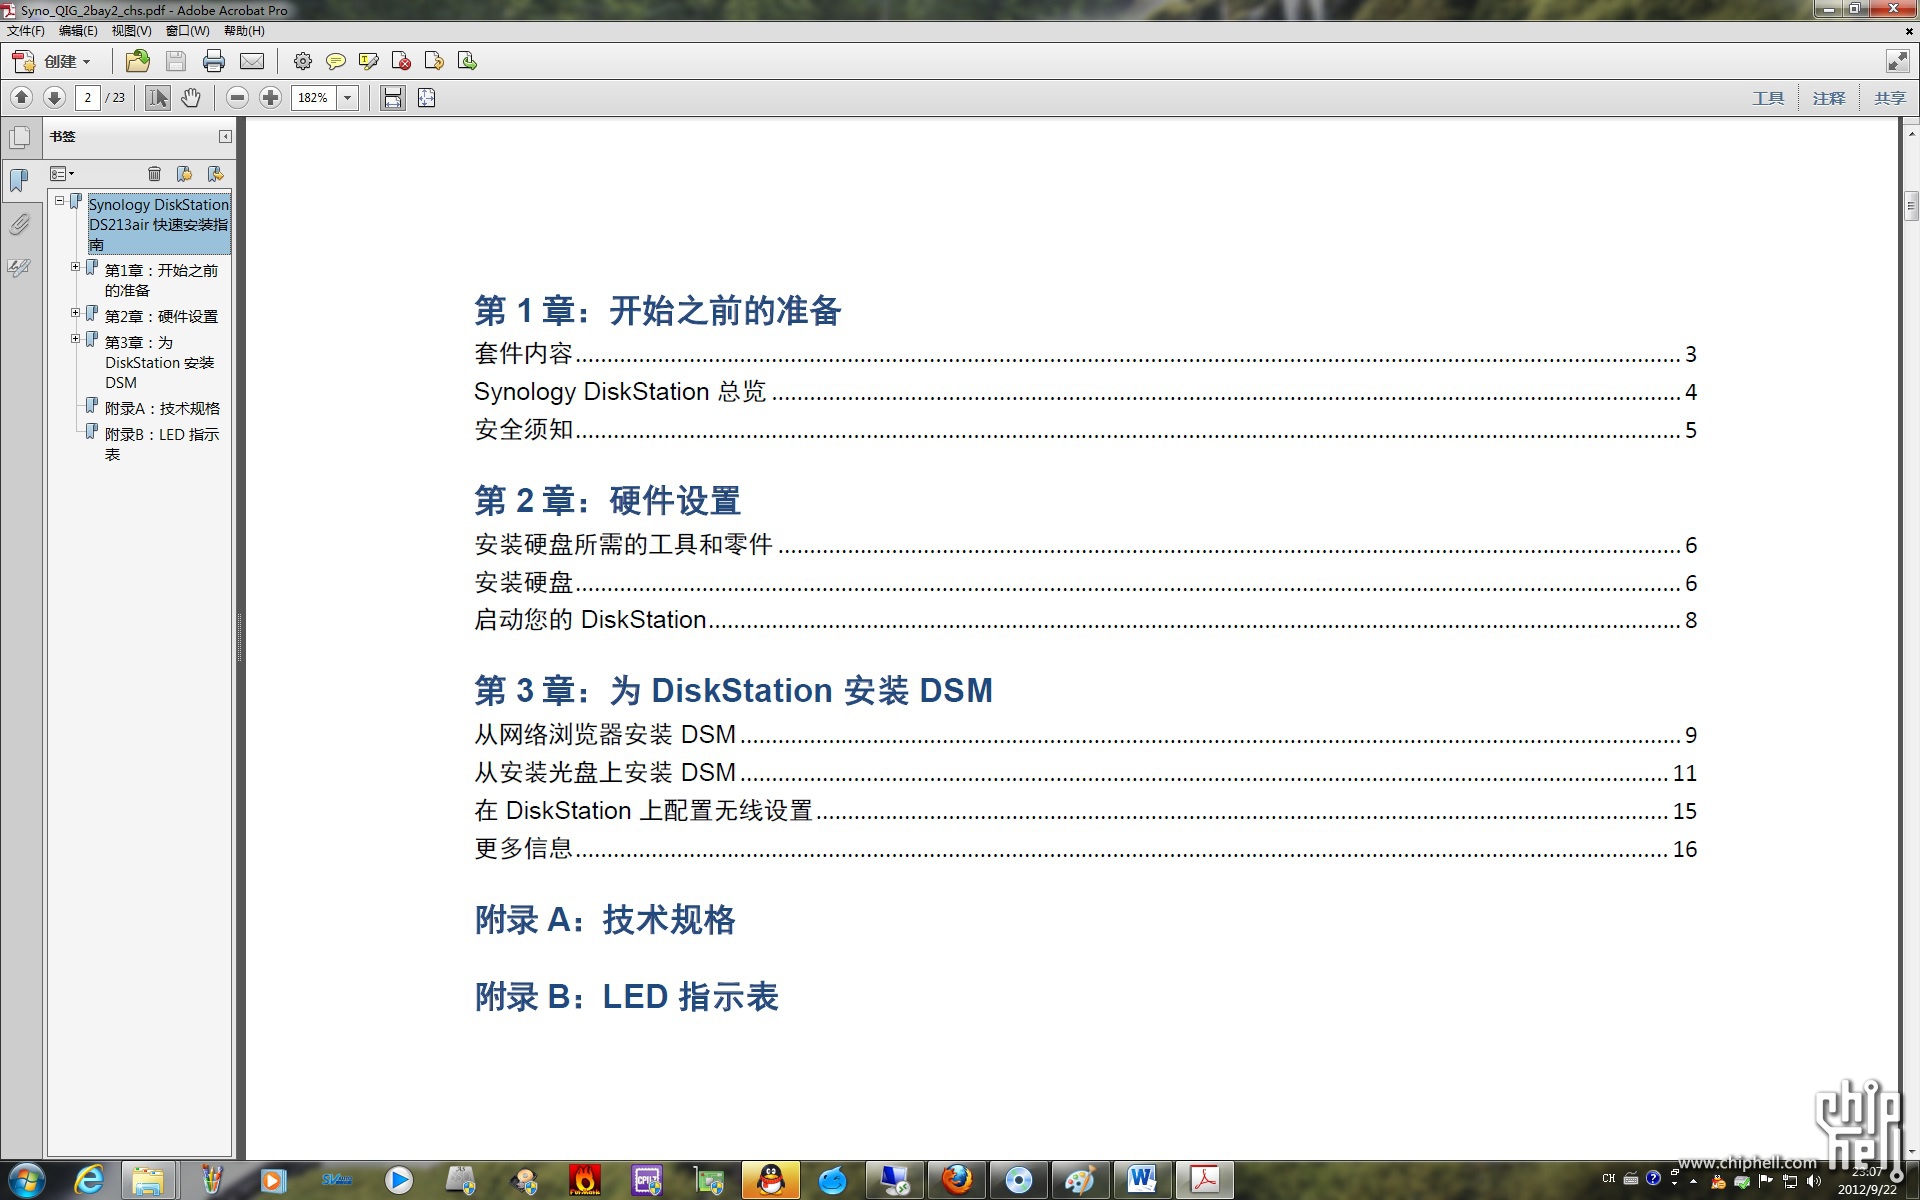Click the delete page icon

(x=402, y=62)
